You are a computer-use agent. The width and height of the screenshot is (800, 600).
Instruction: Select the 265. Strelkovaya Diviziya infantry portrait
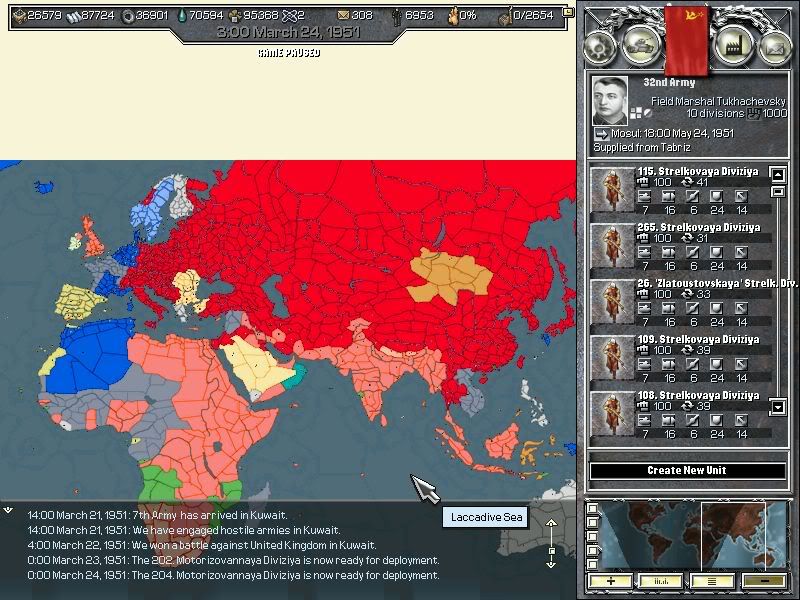(x=612, y=246)
